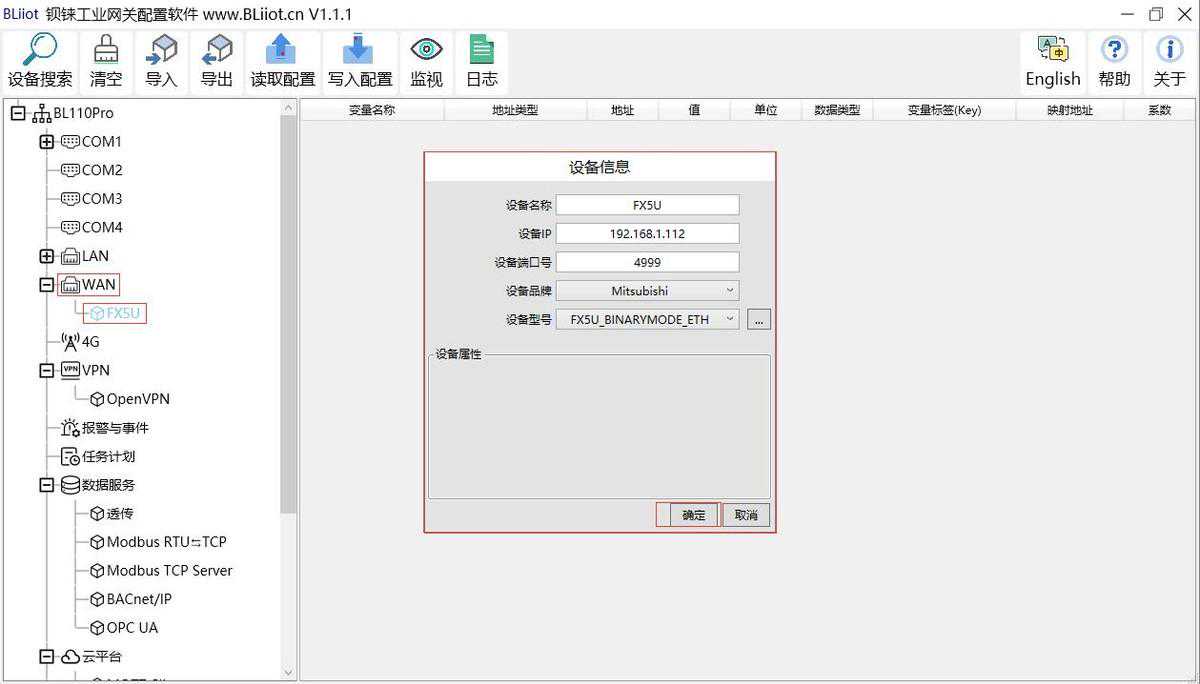Expand the COM1 tree node

(x=46, y=142)
